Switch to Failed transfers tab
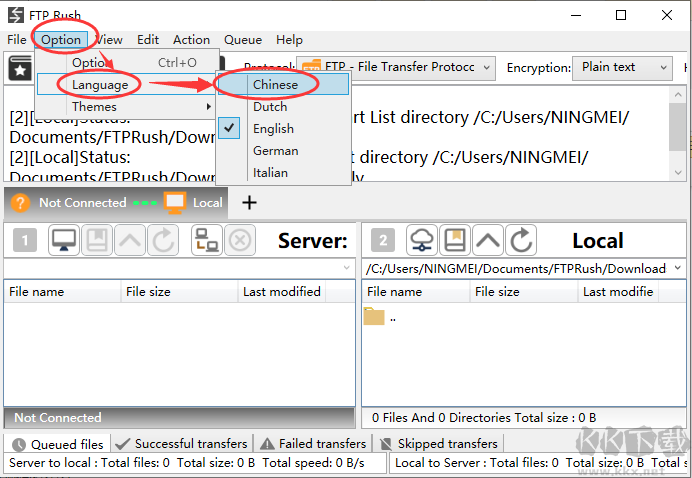The height and width of the screenshot is (478, 692). (313, 444)
